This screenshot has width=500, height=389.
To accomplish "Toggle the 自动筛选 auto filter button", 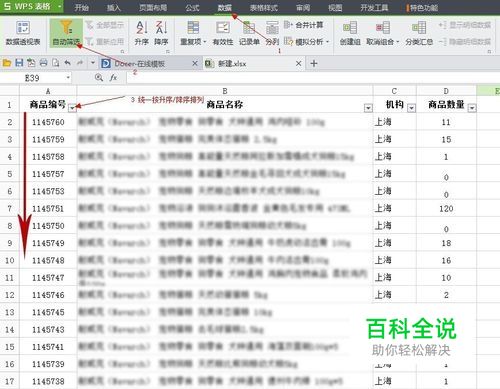I will point(66,33).
